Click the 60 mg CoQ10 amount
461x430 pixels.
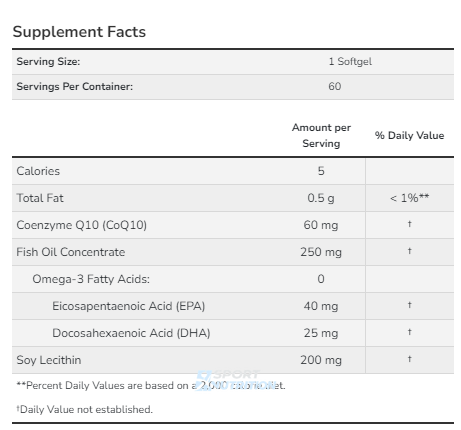321,225
